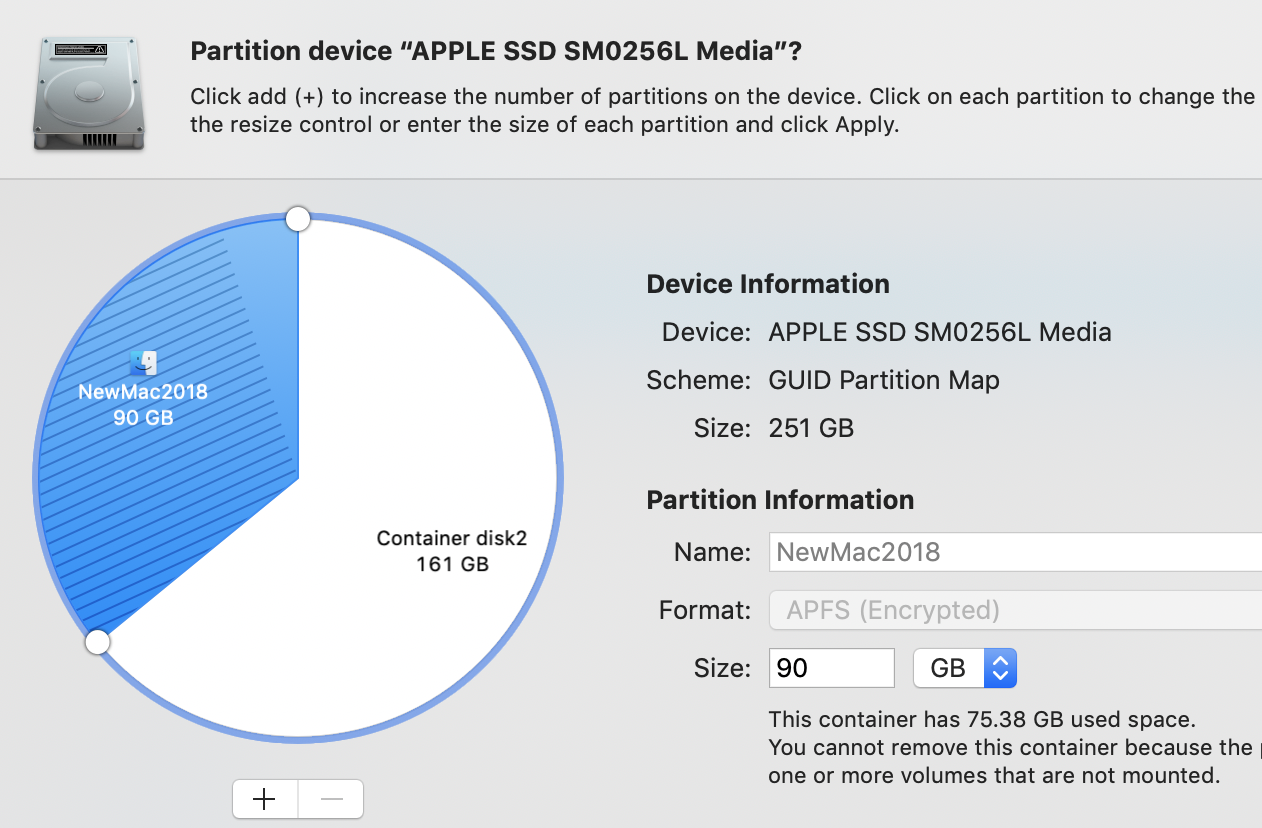This screenshot has height=828, width=1262.
Task: Click the '75.38 GB used space' message
Action: 982,720
